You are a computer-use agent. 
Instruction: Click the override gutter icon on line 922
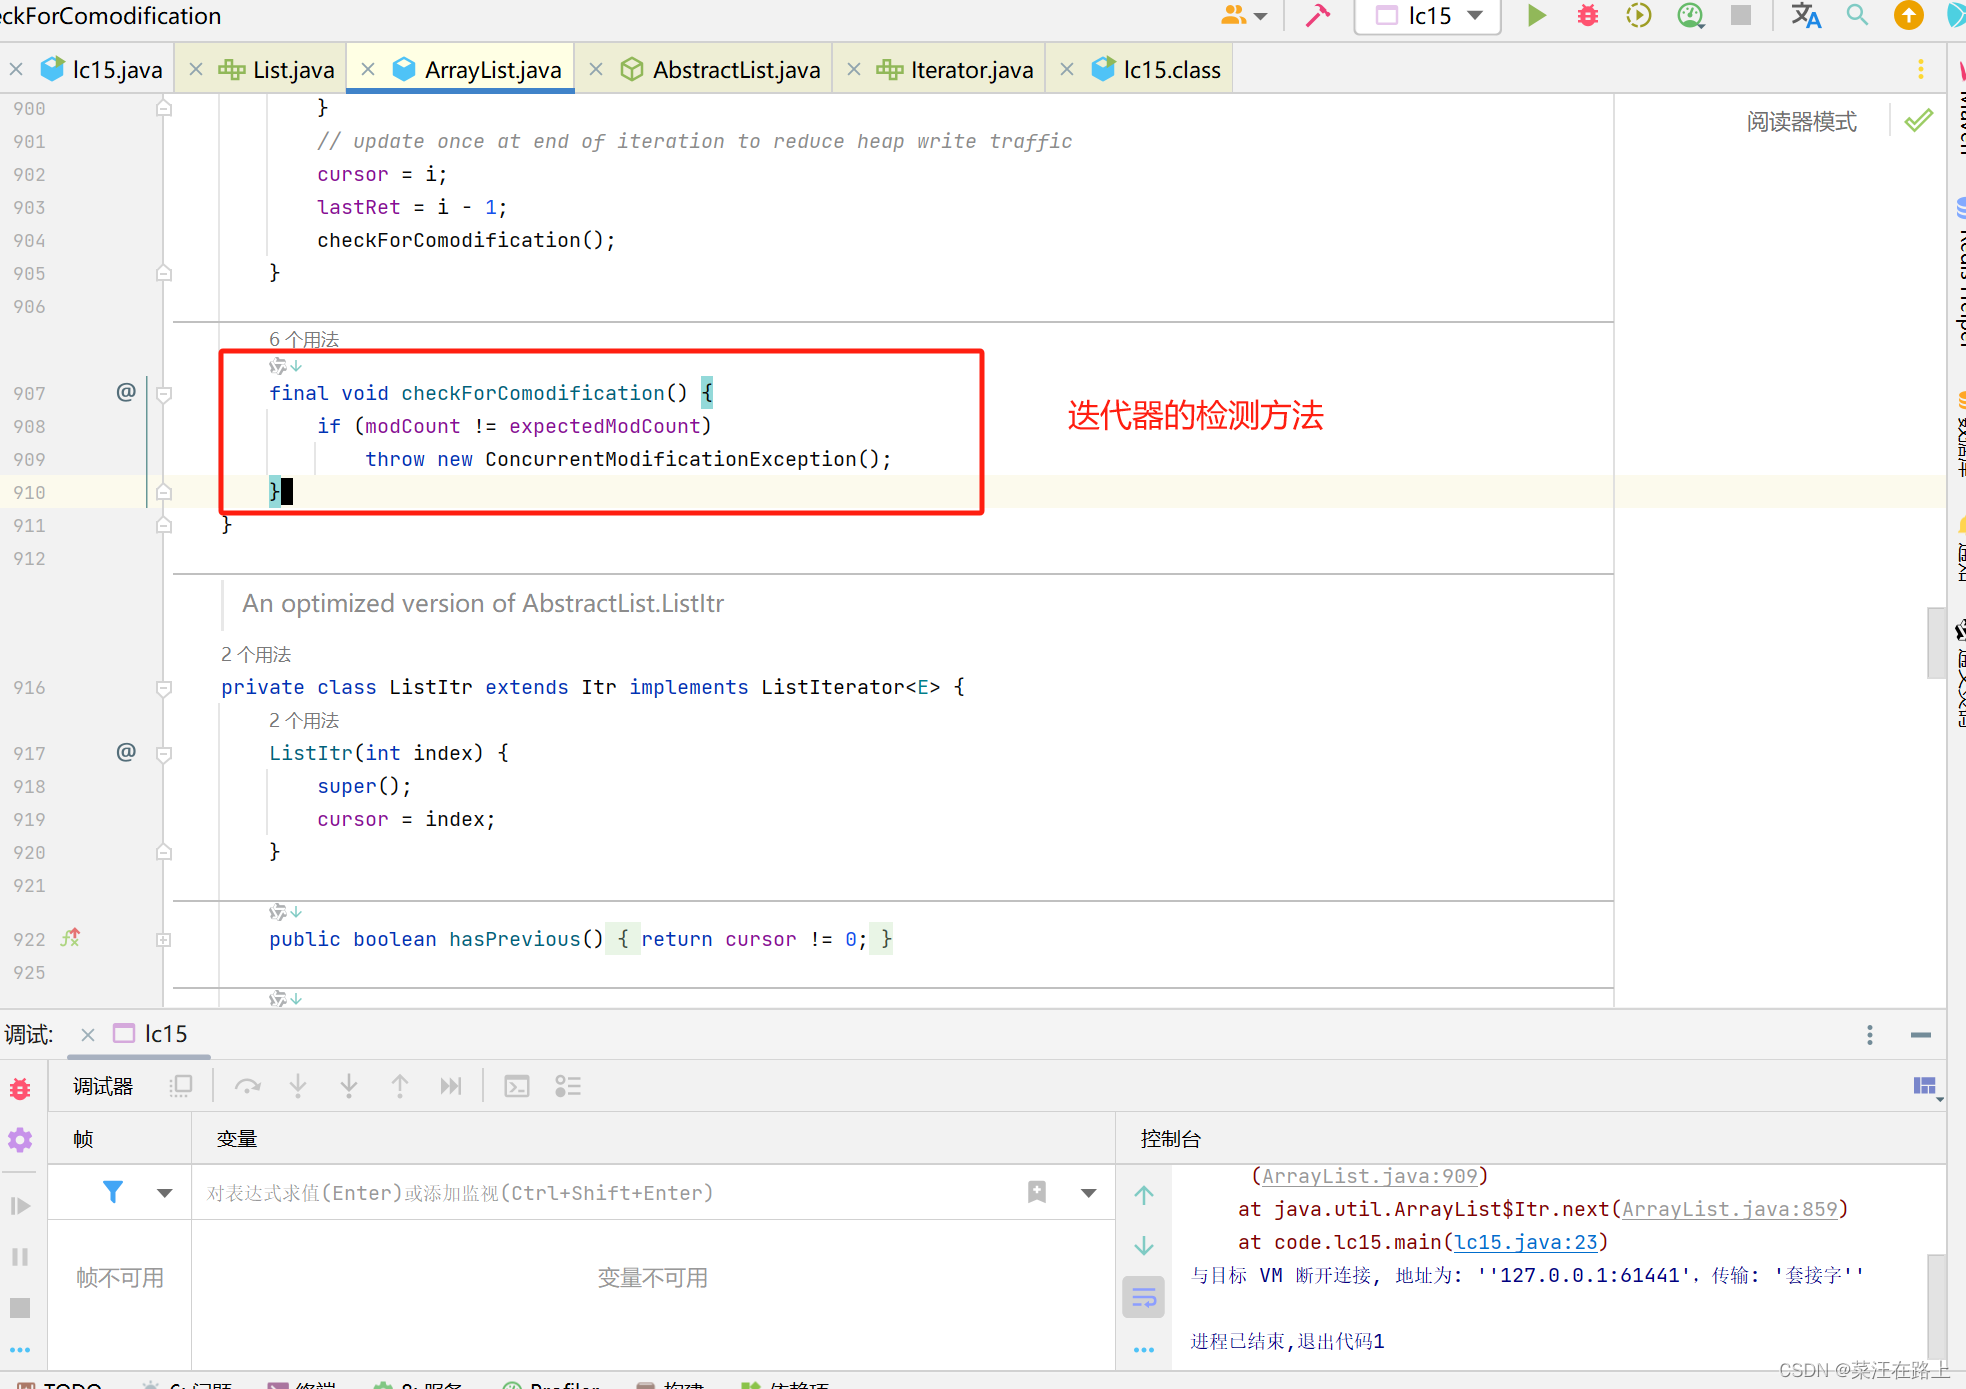70,938
